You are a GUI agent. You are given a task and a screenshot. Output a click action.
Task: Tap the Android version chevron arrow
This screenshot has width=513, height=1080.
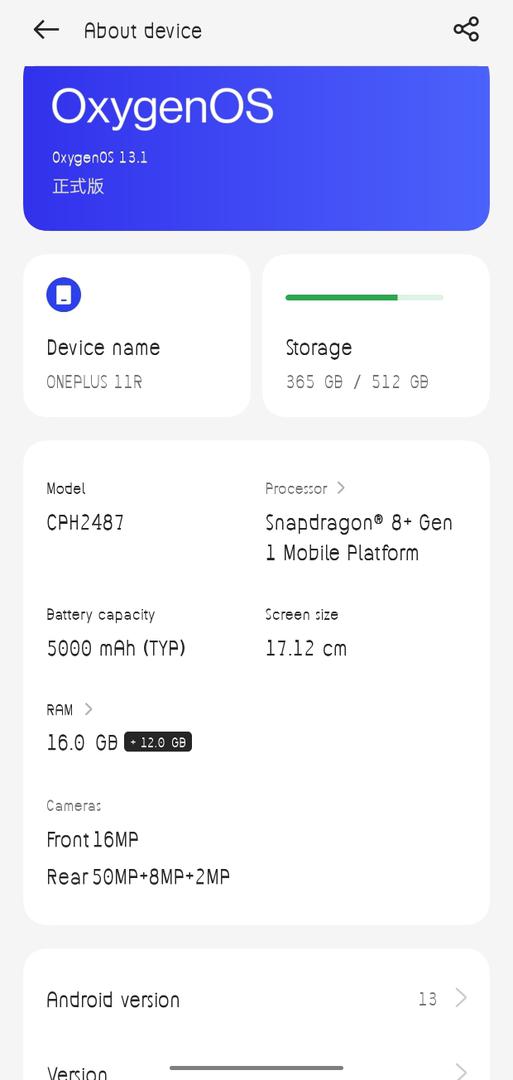click(x=461, y=998)
